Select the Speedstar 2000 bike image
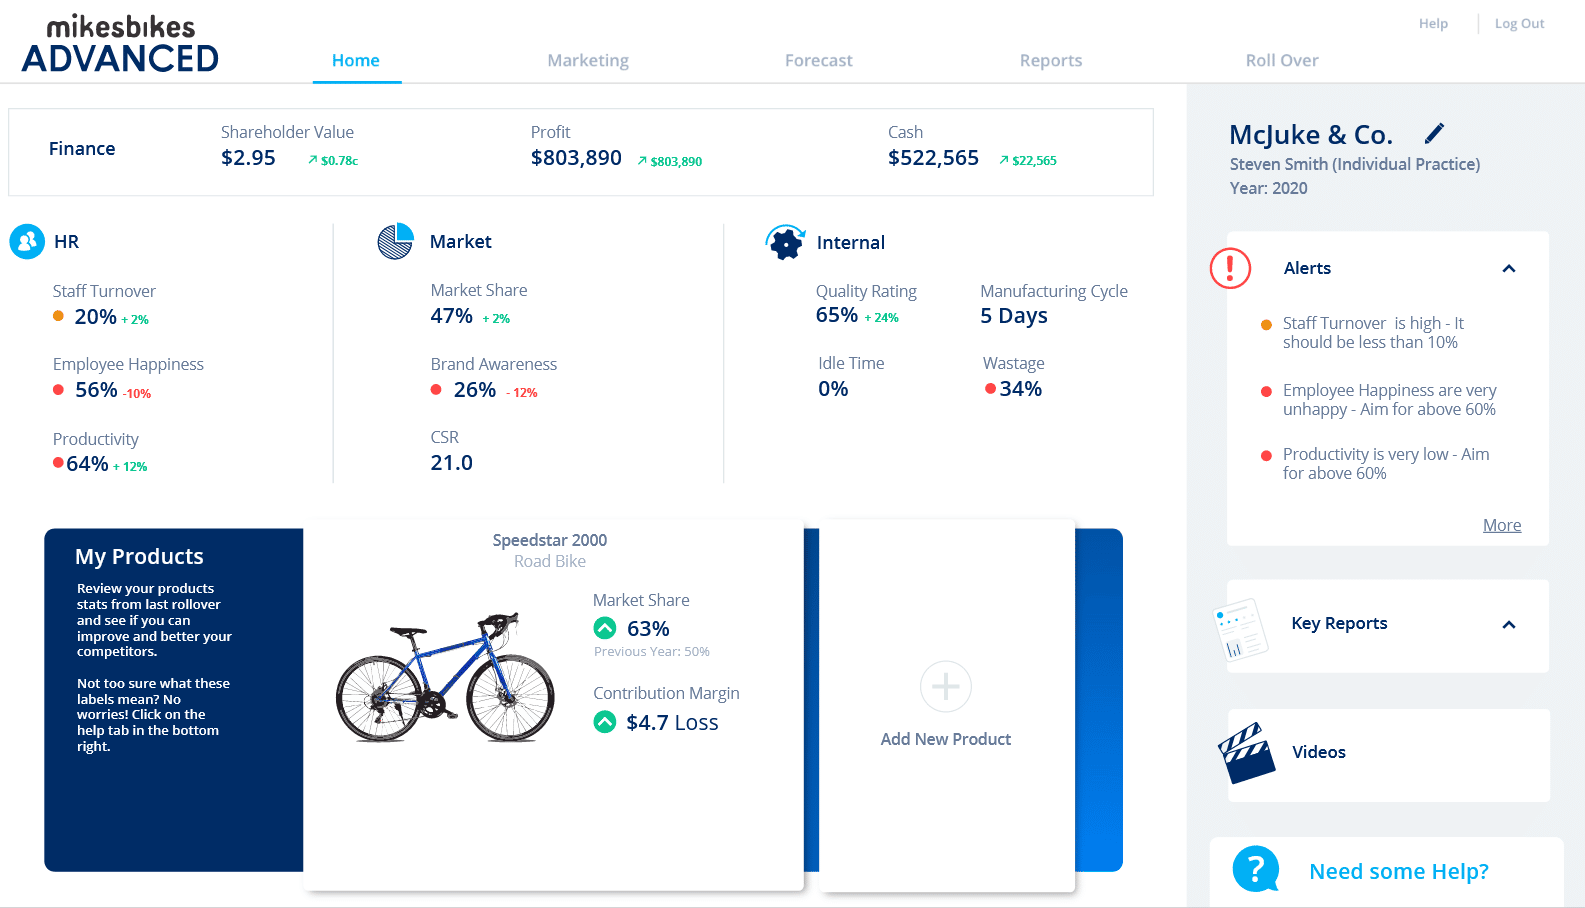The image size is (1585, 908). [x=445, y=677]
